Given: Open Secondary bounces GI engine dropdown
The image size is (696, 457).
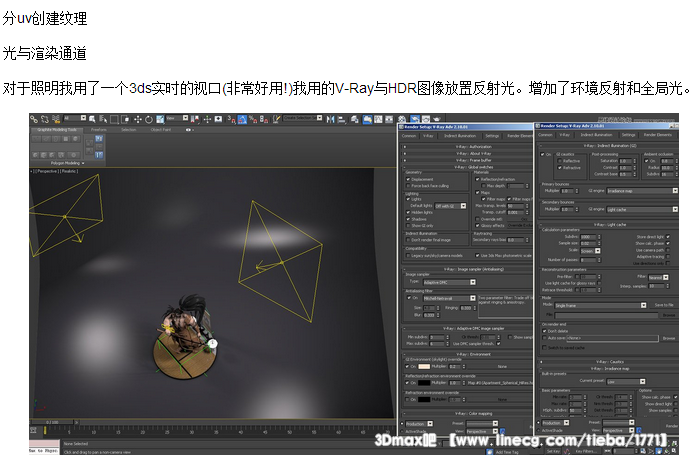Looking at the screenshot, I should [x=642, y=209].
